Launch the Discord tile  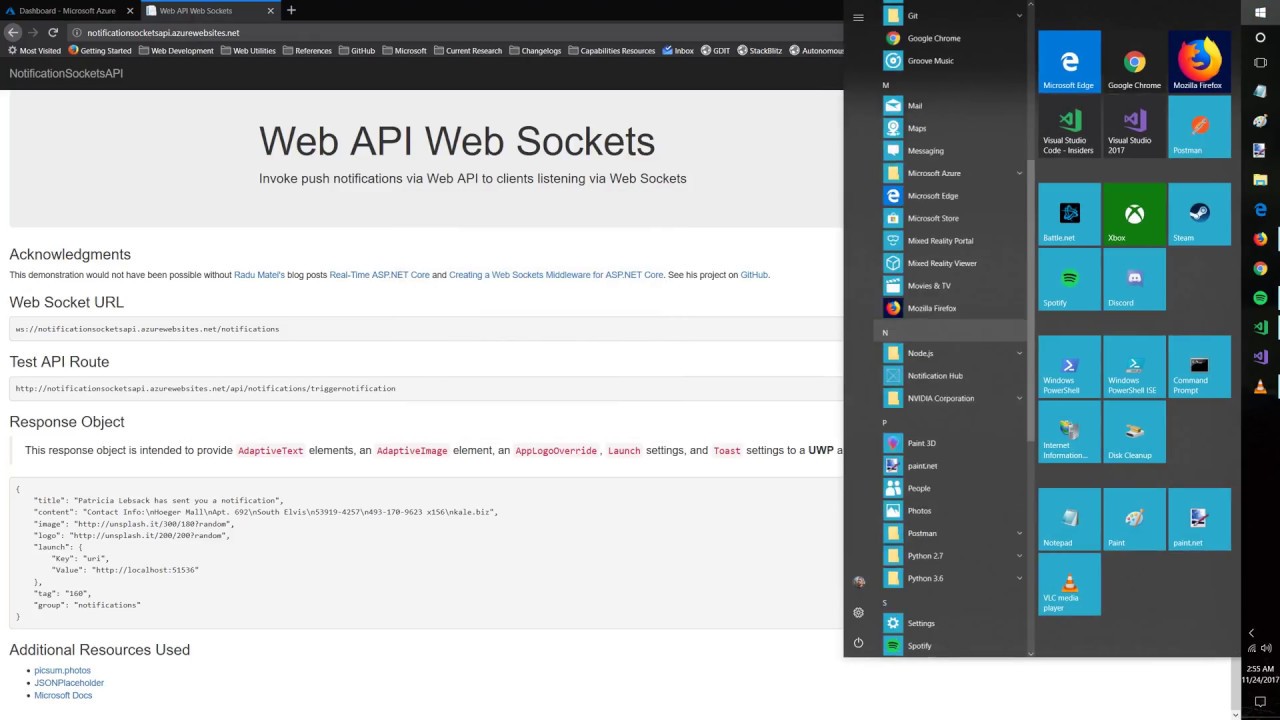coord(1134,279)
